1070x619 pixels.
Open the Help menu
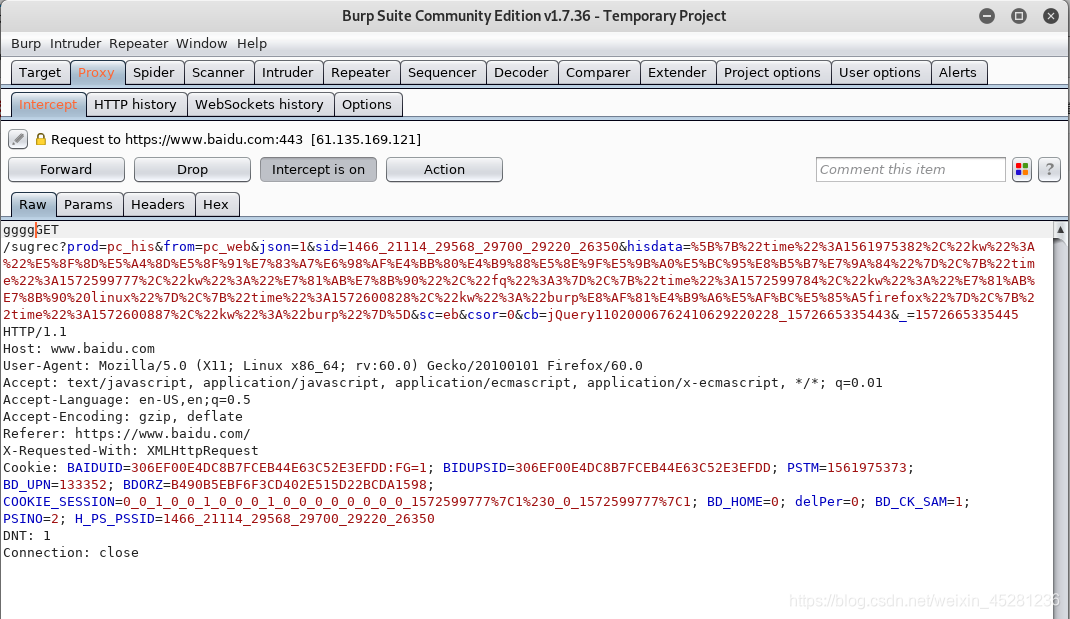(x=252, y=44)
